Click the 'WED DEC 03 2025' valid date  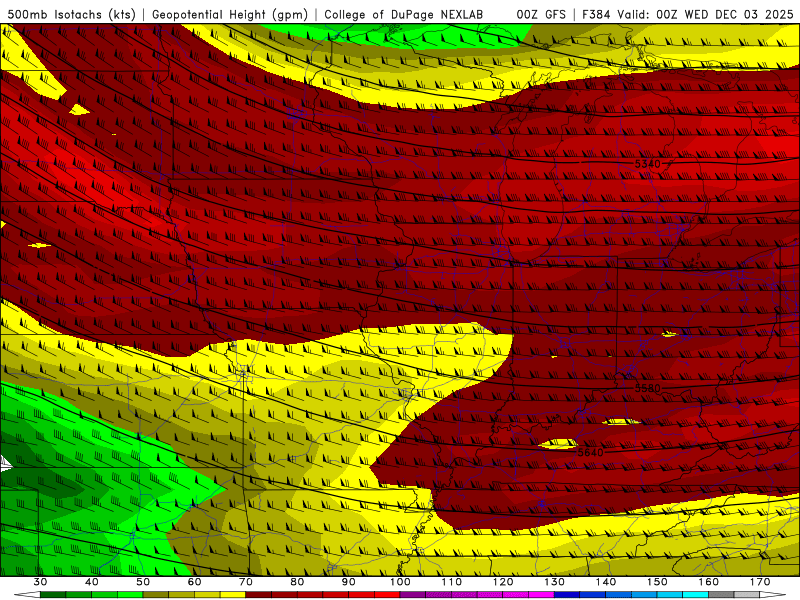739,14
